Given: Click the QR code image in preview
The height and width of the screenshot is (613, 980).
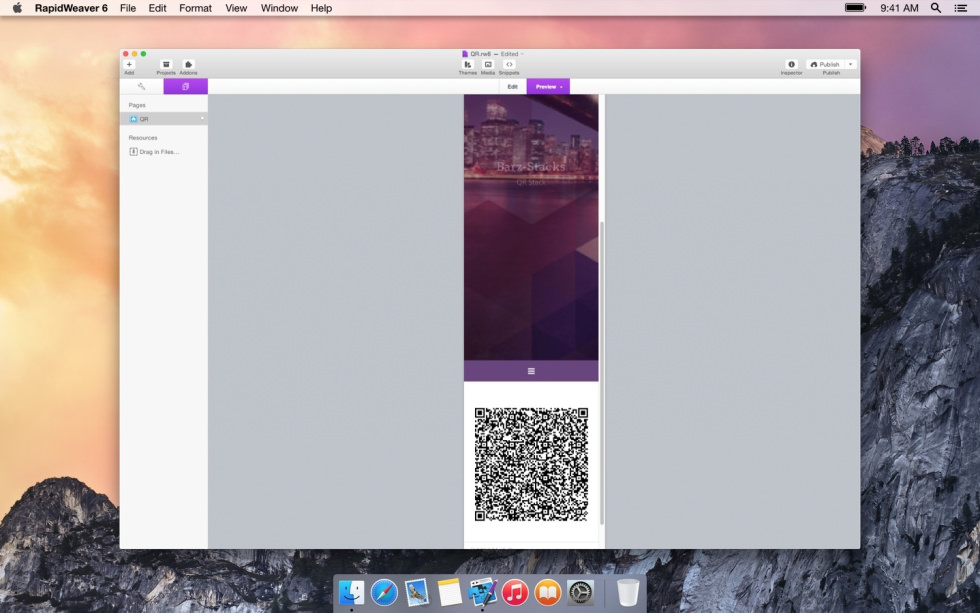Looking at the screenshot, I should click(x=531, y=464).
